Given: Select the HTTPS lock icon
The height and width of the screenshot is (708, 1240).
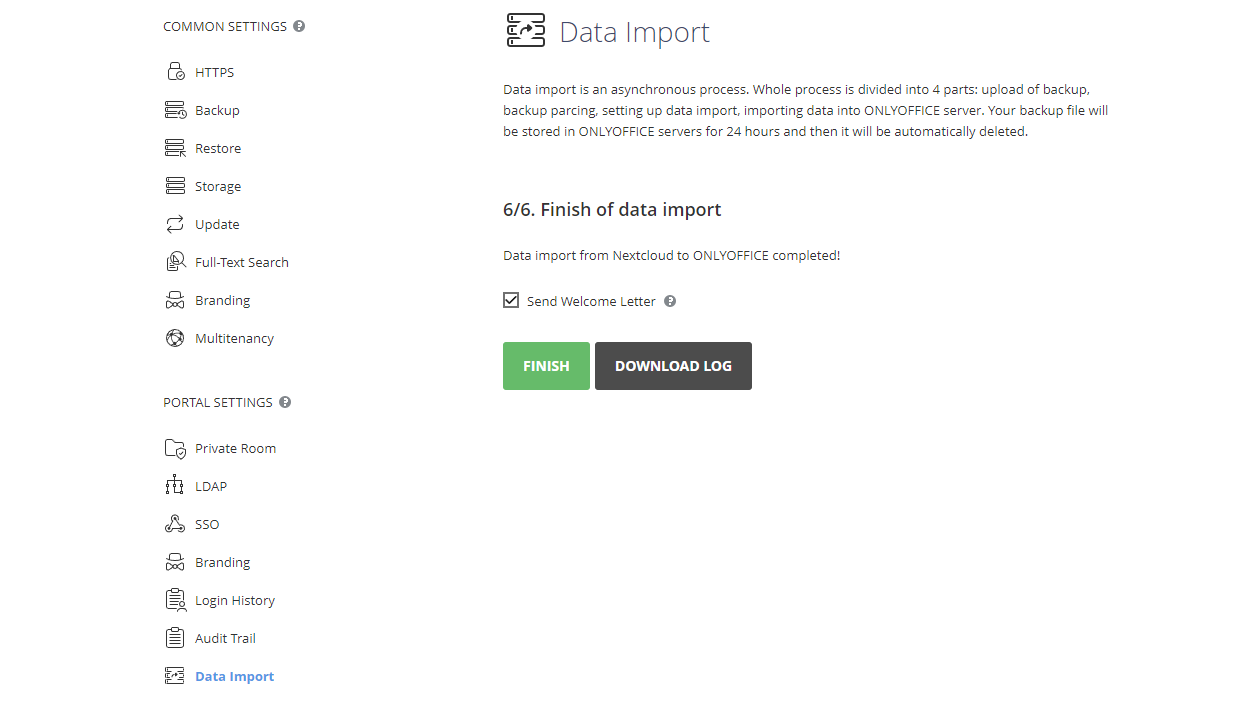Looking at the screenshot, I should 175,71.
